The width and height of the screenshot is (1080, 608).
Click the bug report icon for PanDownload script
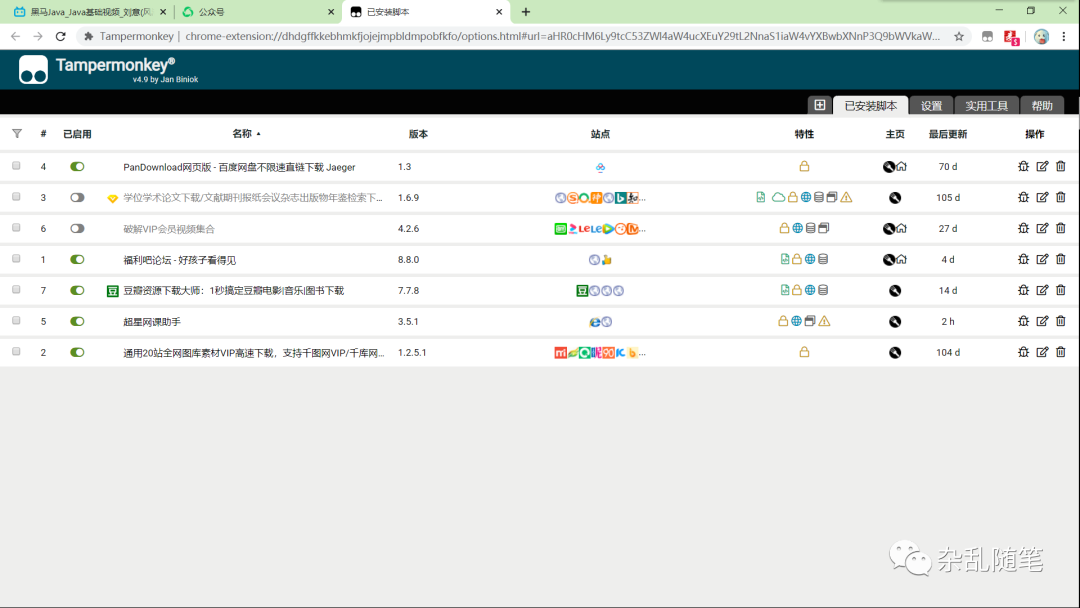[x=1022, y=167]
